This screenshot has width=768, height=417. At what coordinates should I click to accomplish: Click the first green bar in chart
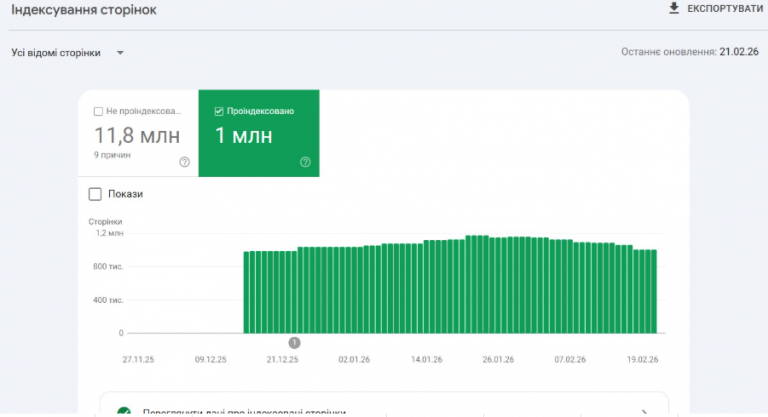(246, 292)
